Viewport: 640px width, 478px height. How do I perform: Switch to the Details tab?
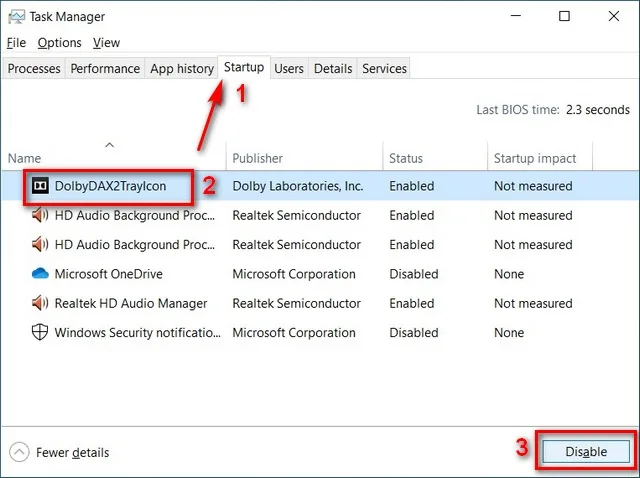coord(333,68)
